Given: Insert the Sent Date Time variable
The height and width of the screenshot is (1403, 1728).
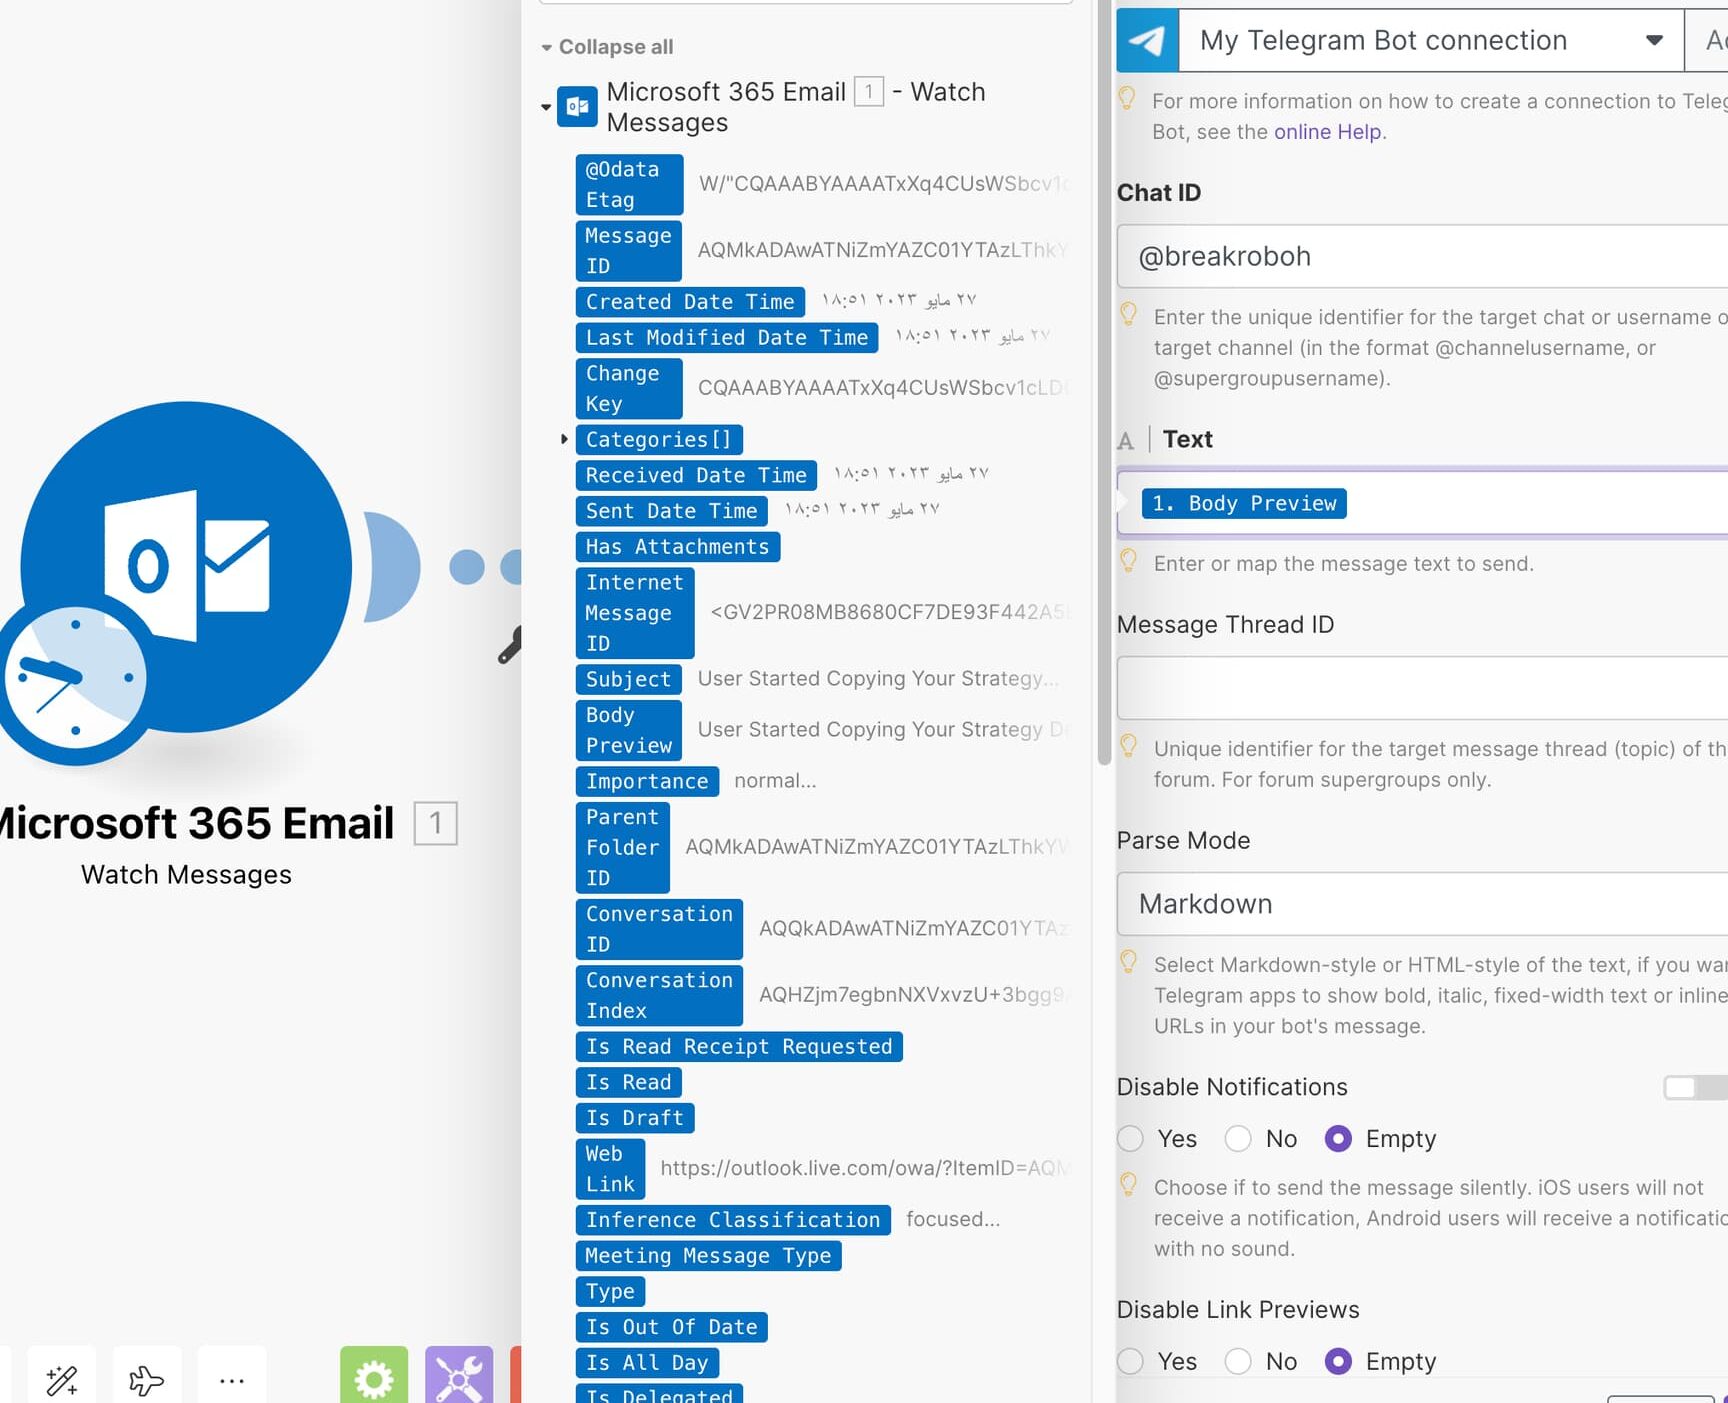Looking at the screenshot, I should [x=672, y=510].
